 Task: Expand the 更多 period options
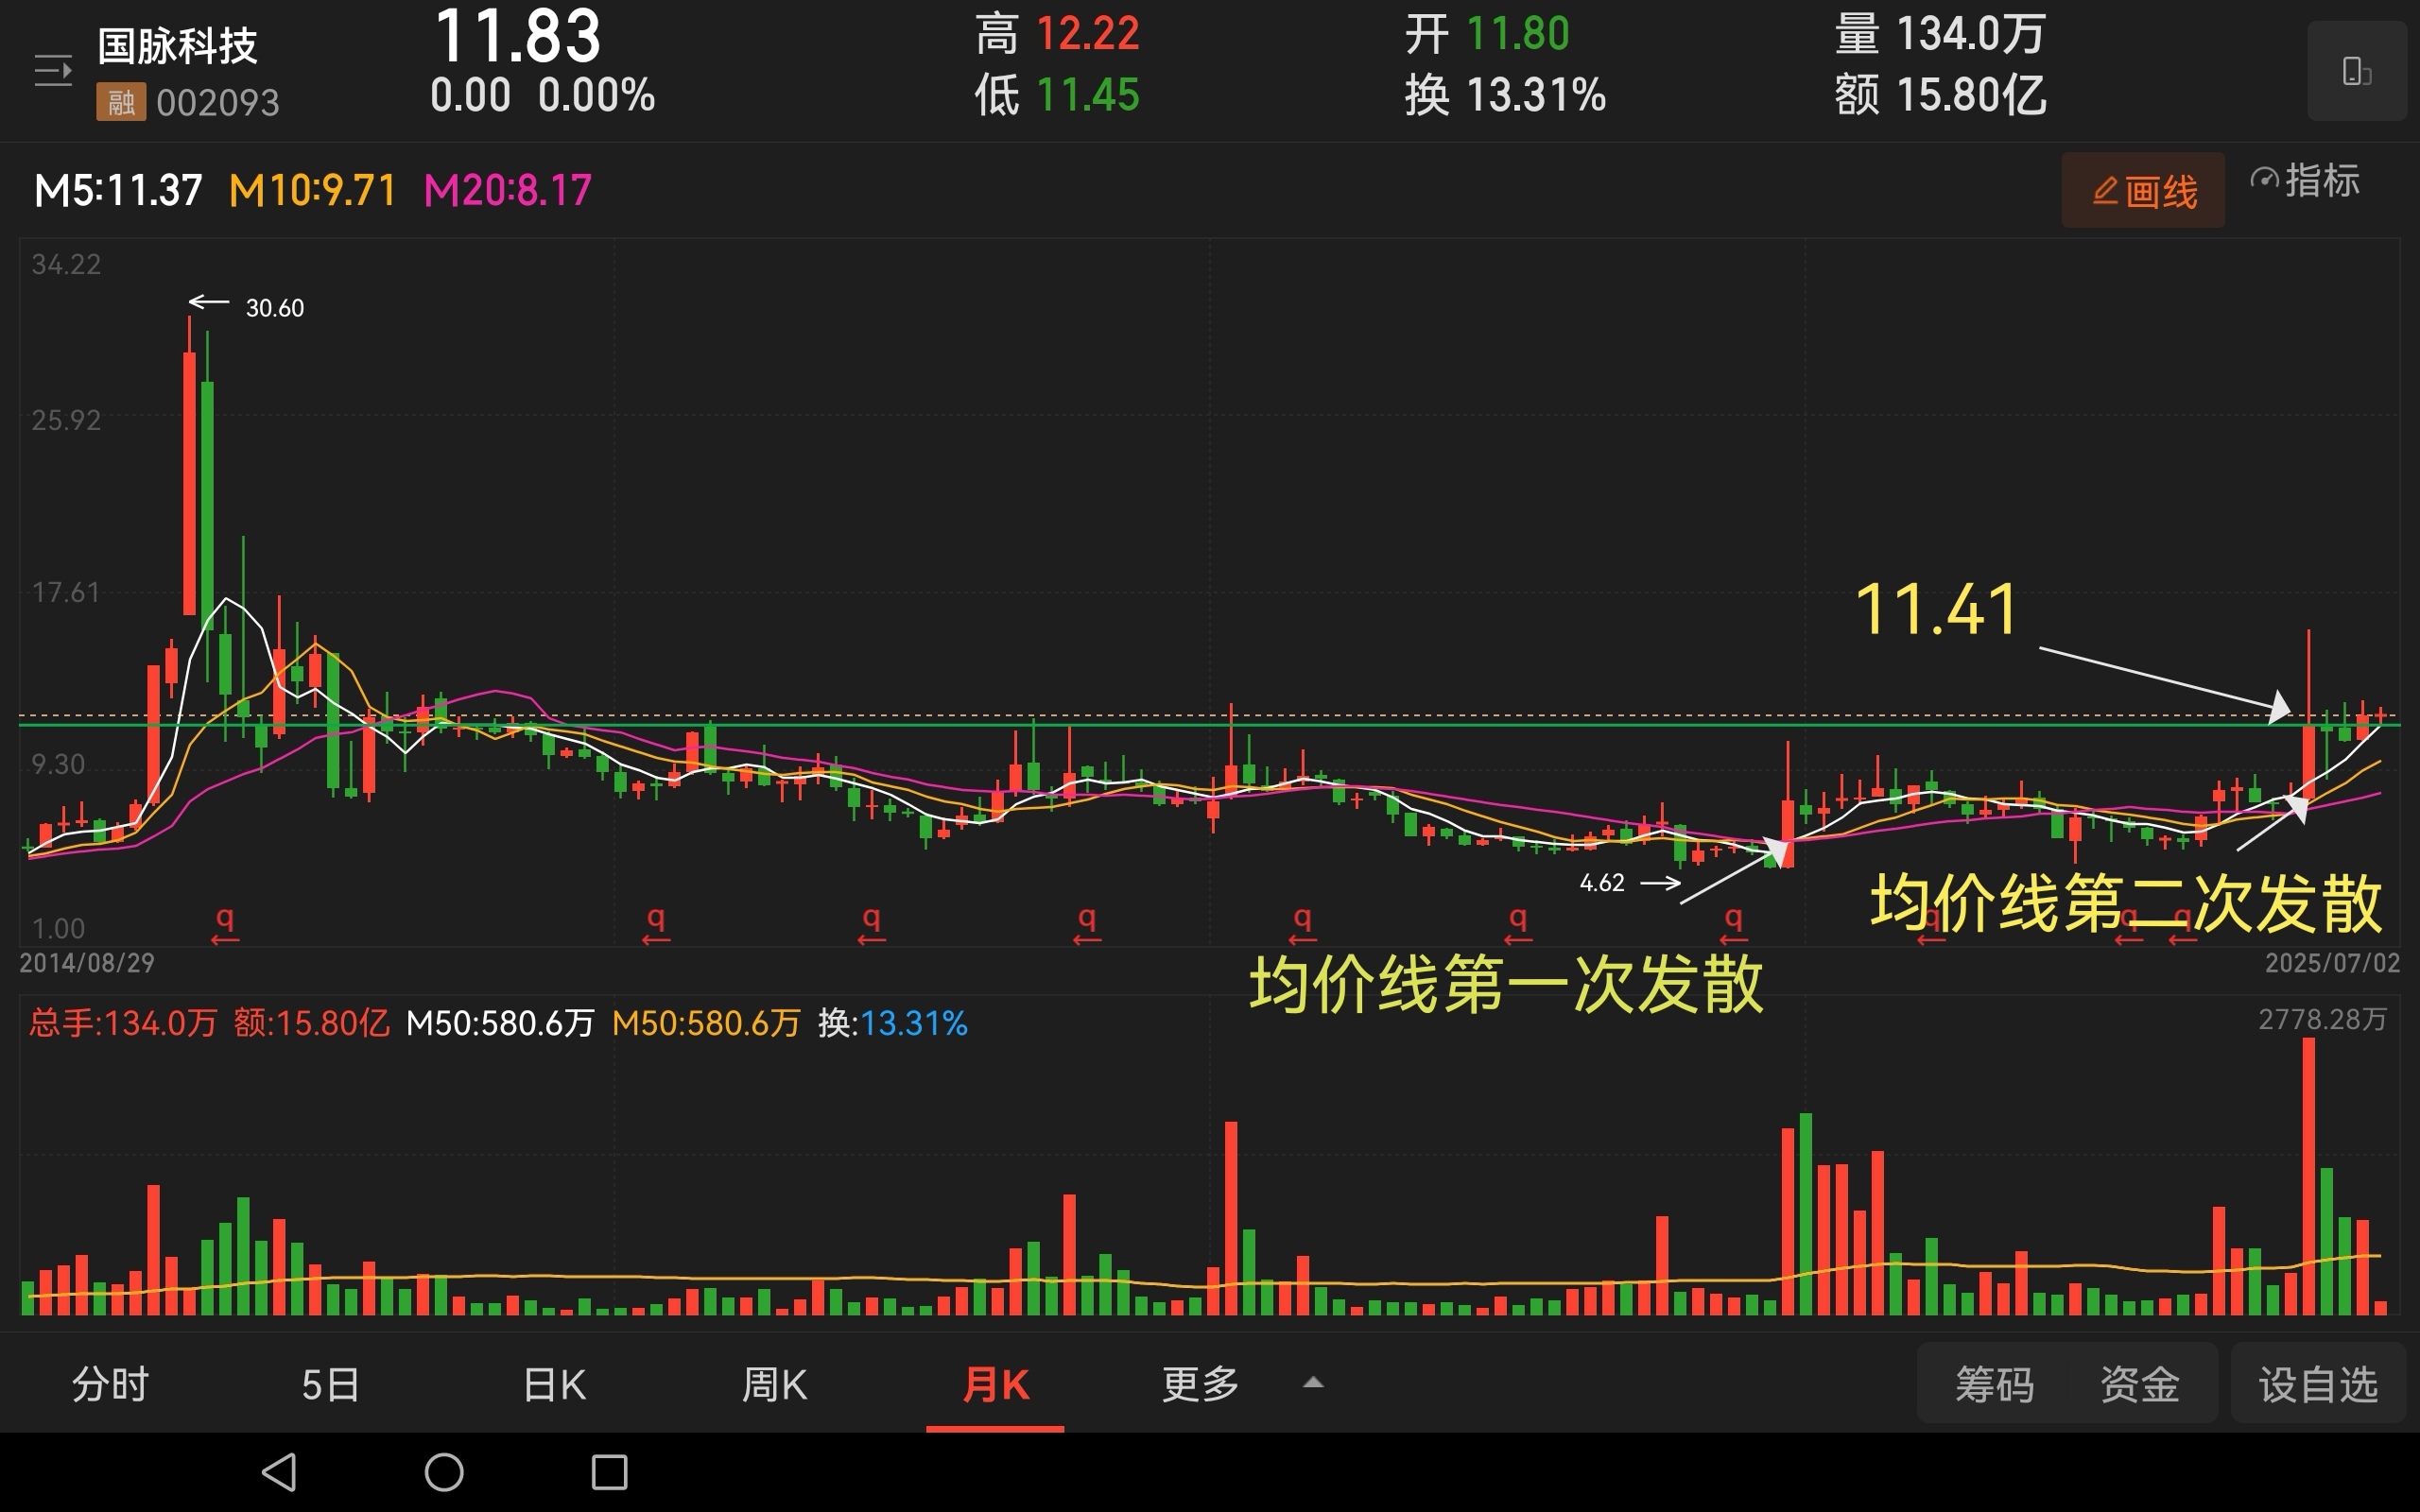(1200, 1385)
